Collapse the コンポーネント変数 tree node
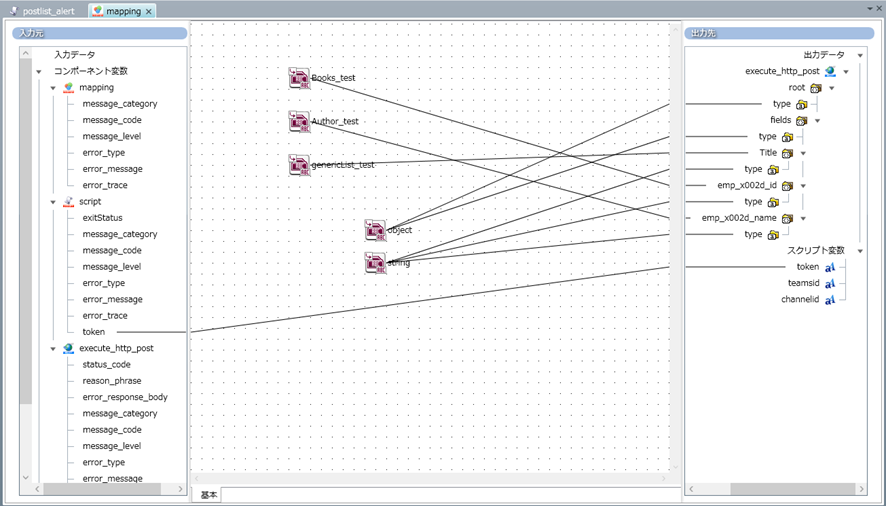This screenshot has height=506, width=886. [38, 72]
